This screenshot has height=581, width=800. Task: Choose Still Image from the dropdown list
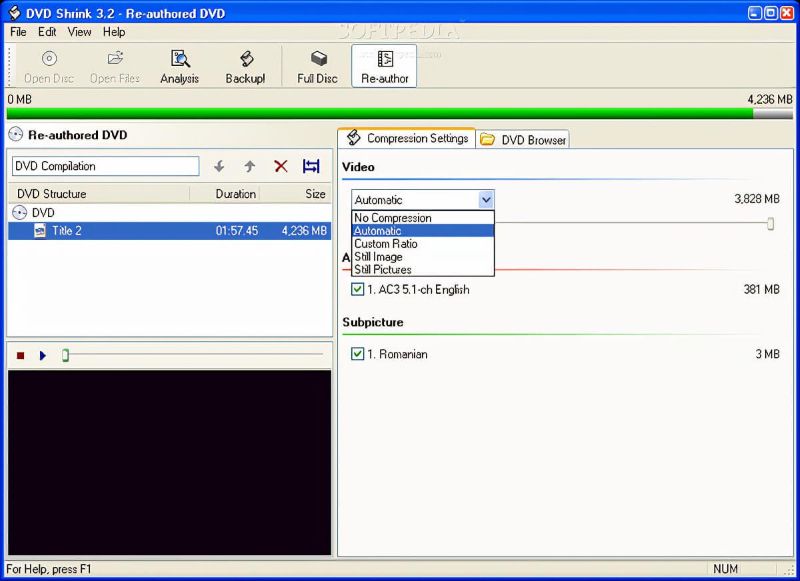[379, 257]
